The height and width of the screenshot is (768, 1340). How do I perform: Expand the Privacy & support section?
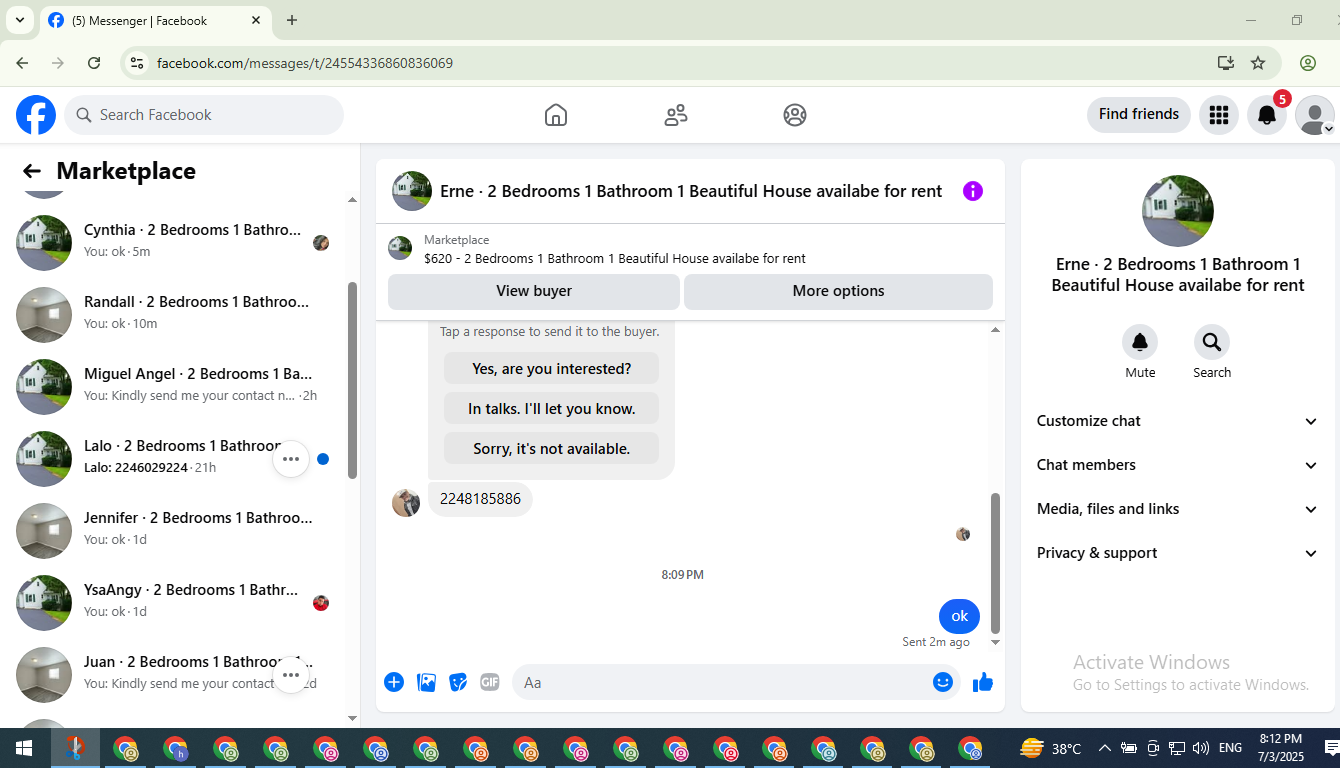coord(1178,553)
